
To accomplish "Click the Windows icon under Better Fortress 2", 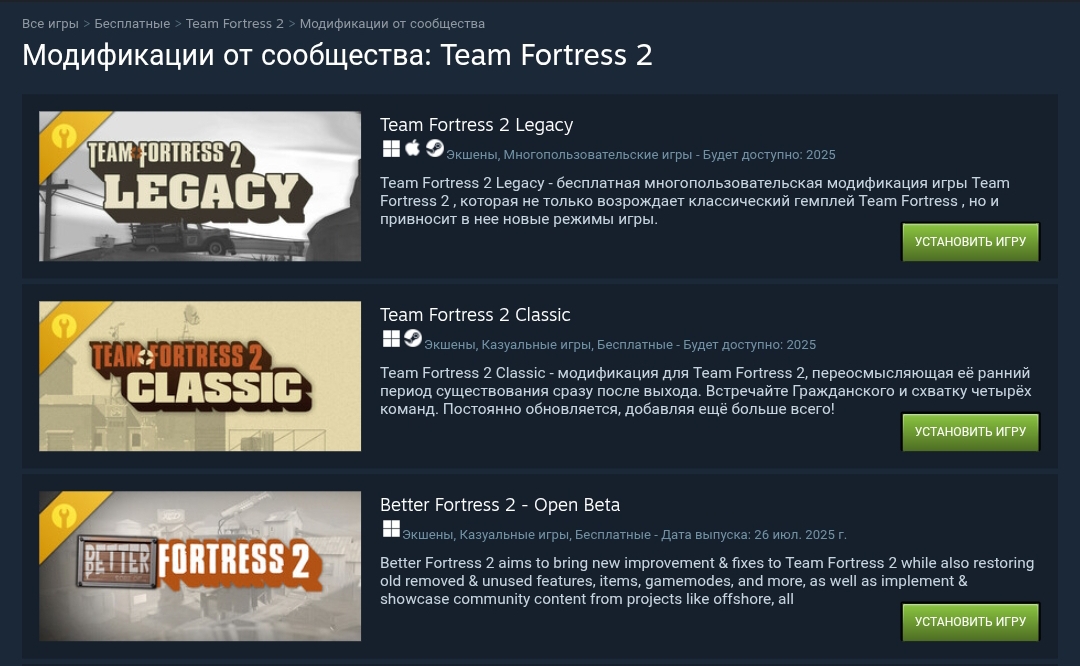I will pos(391,529).
